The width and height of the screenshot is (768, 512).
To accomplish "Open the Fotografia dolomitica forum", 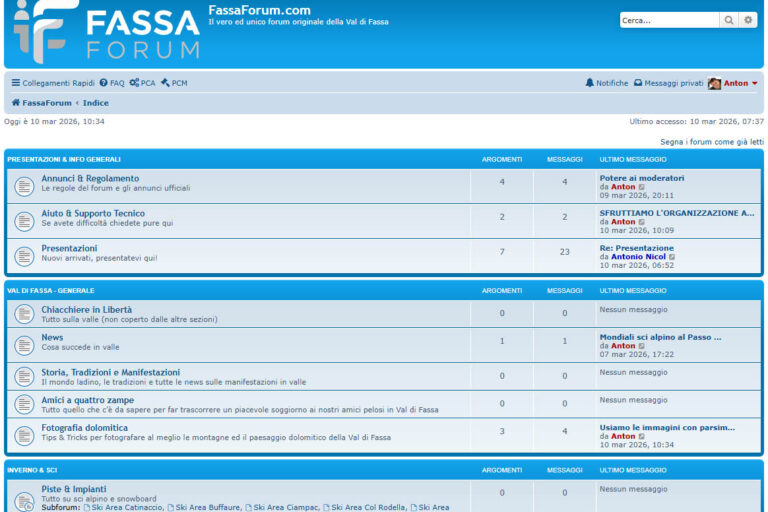I will tap(84, 428).
